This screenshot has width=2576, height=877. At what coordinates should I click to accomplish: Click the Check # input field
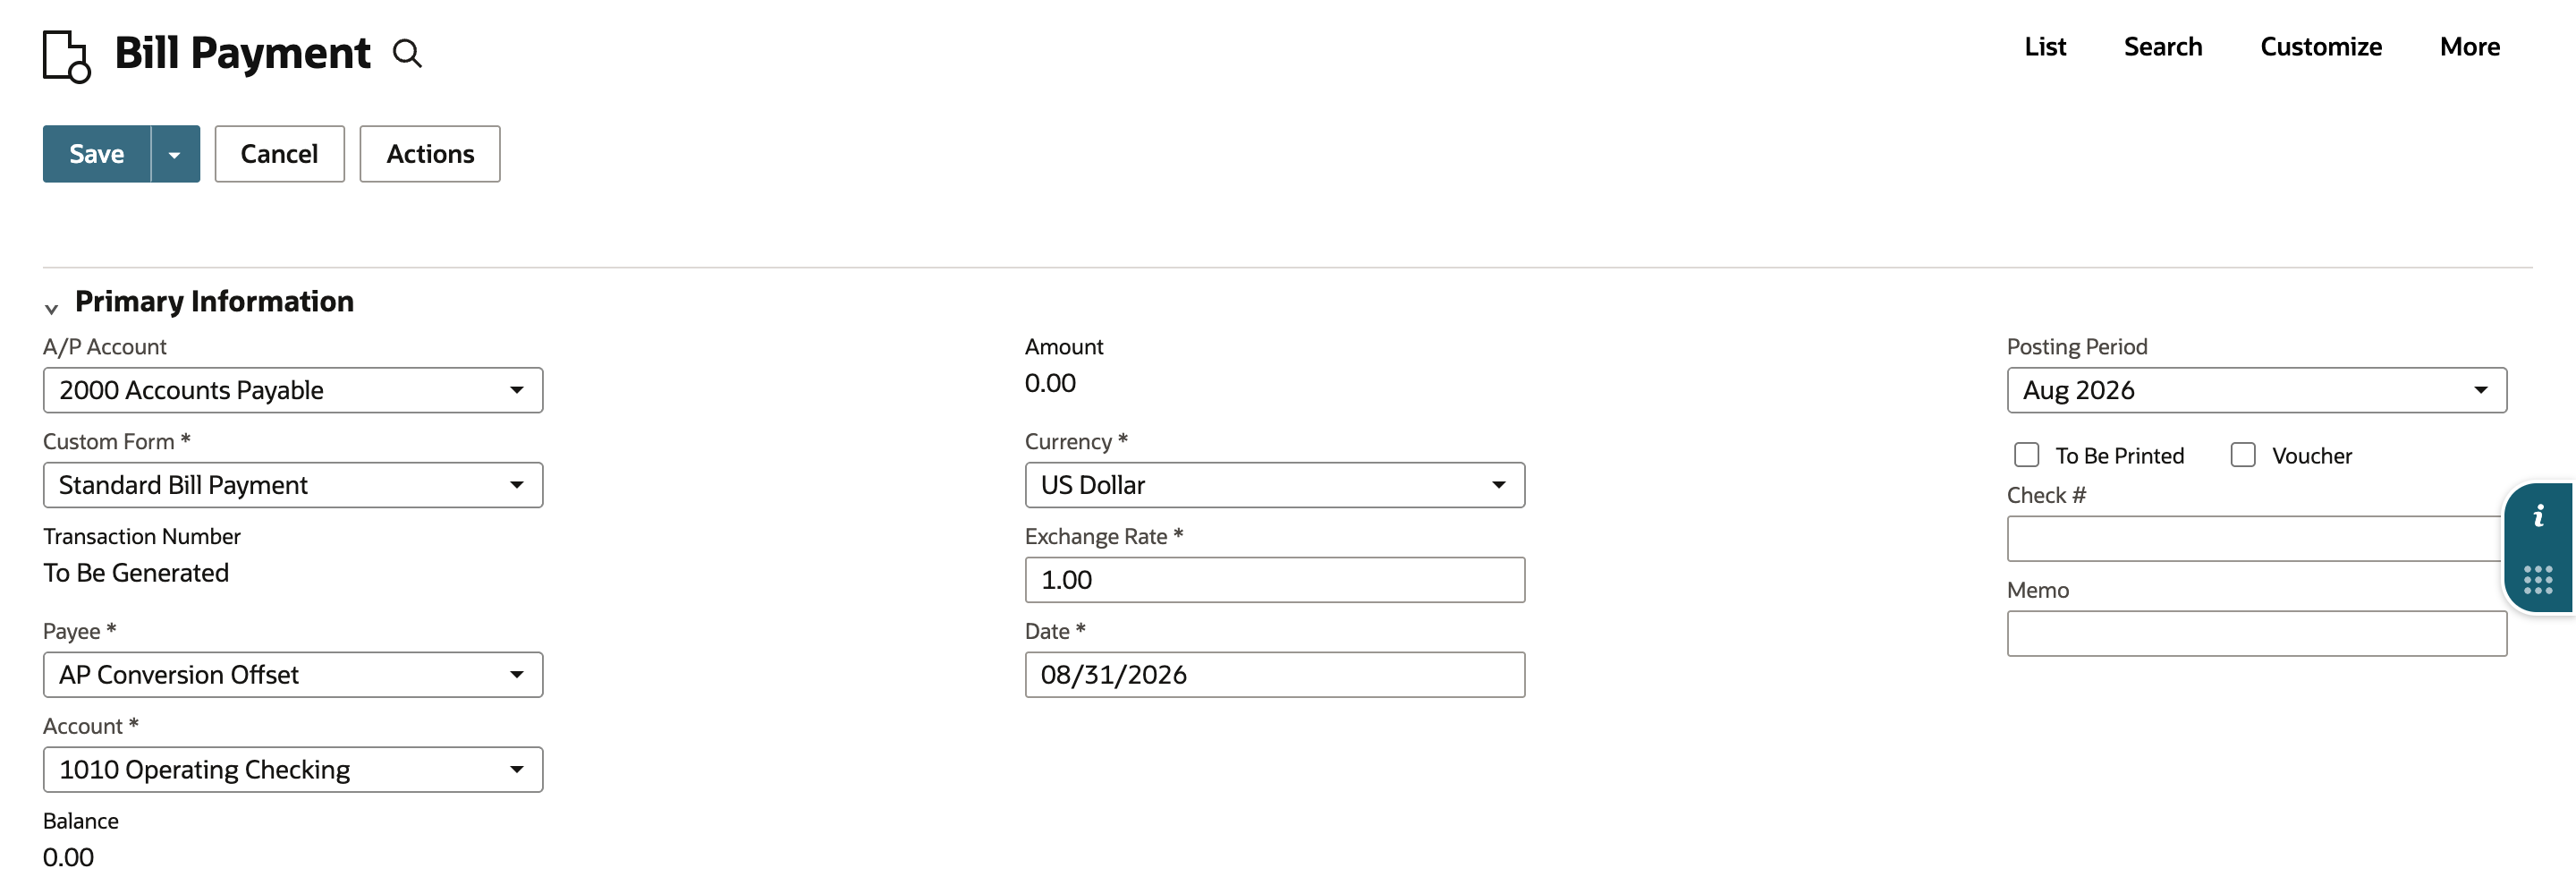click(2256, 539)
